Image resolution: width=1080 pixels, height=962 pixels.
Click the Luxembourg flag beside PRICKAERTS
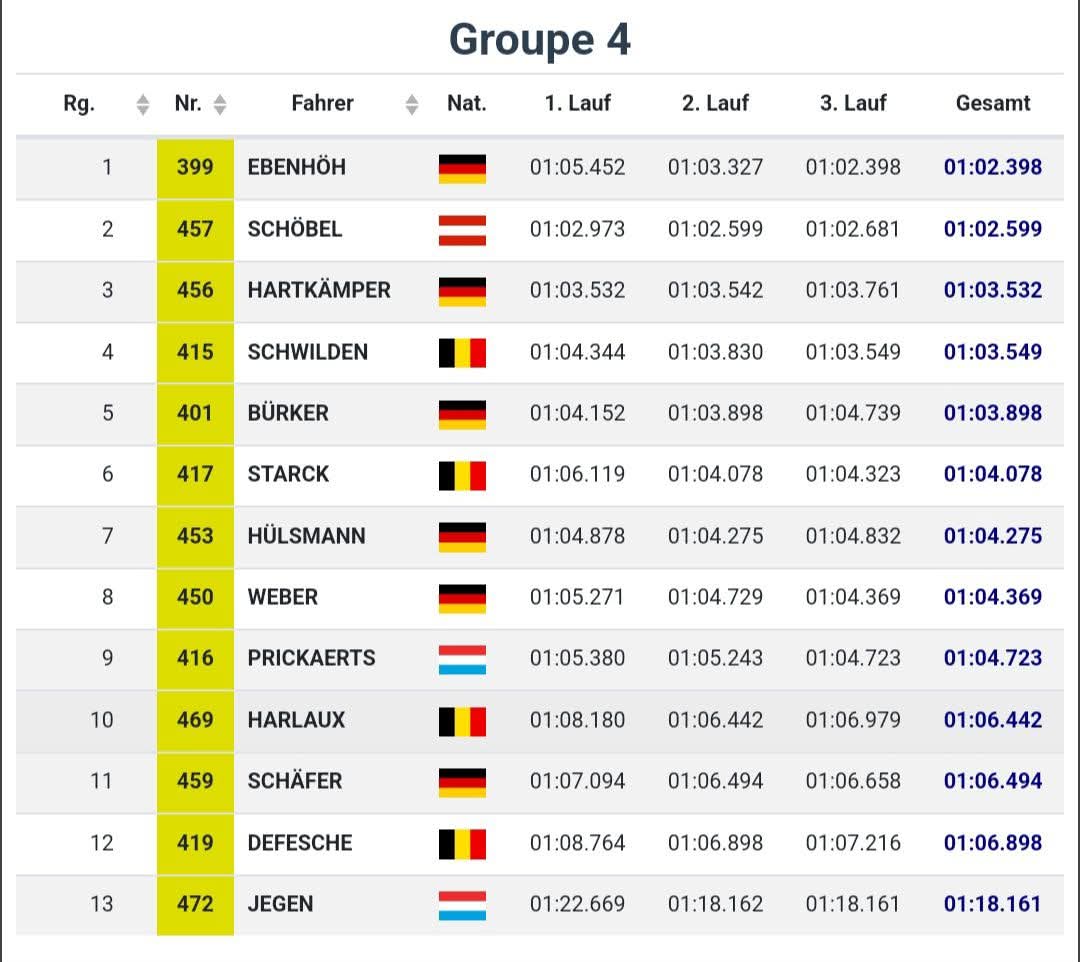coord(462,659)
